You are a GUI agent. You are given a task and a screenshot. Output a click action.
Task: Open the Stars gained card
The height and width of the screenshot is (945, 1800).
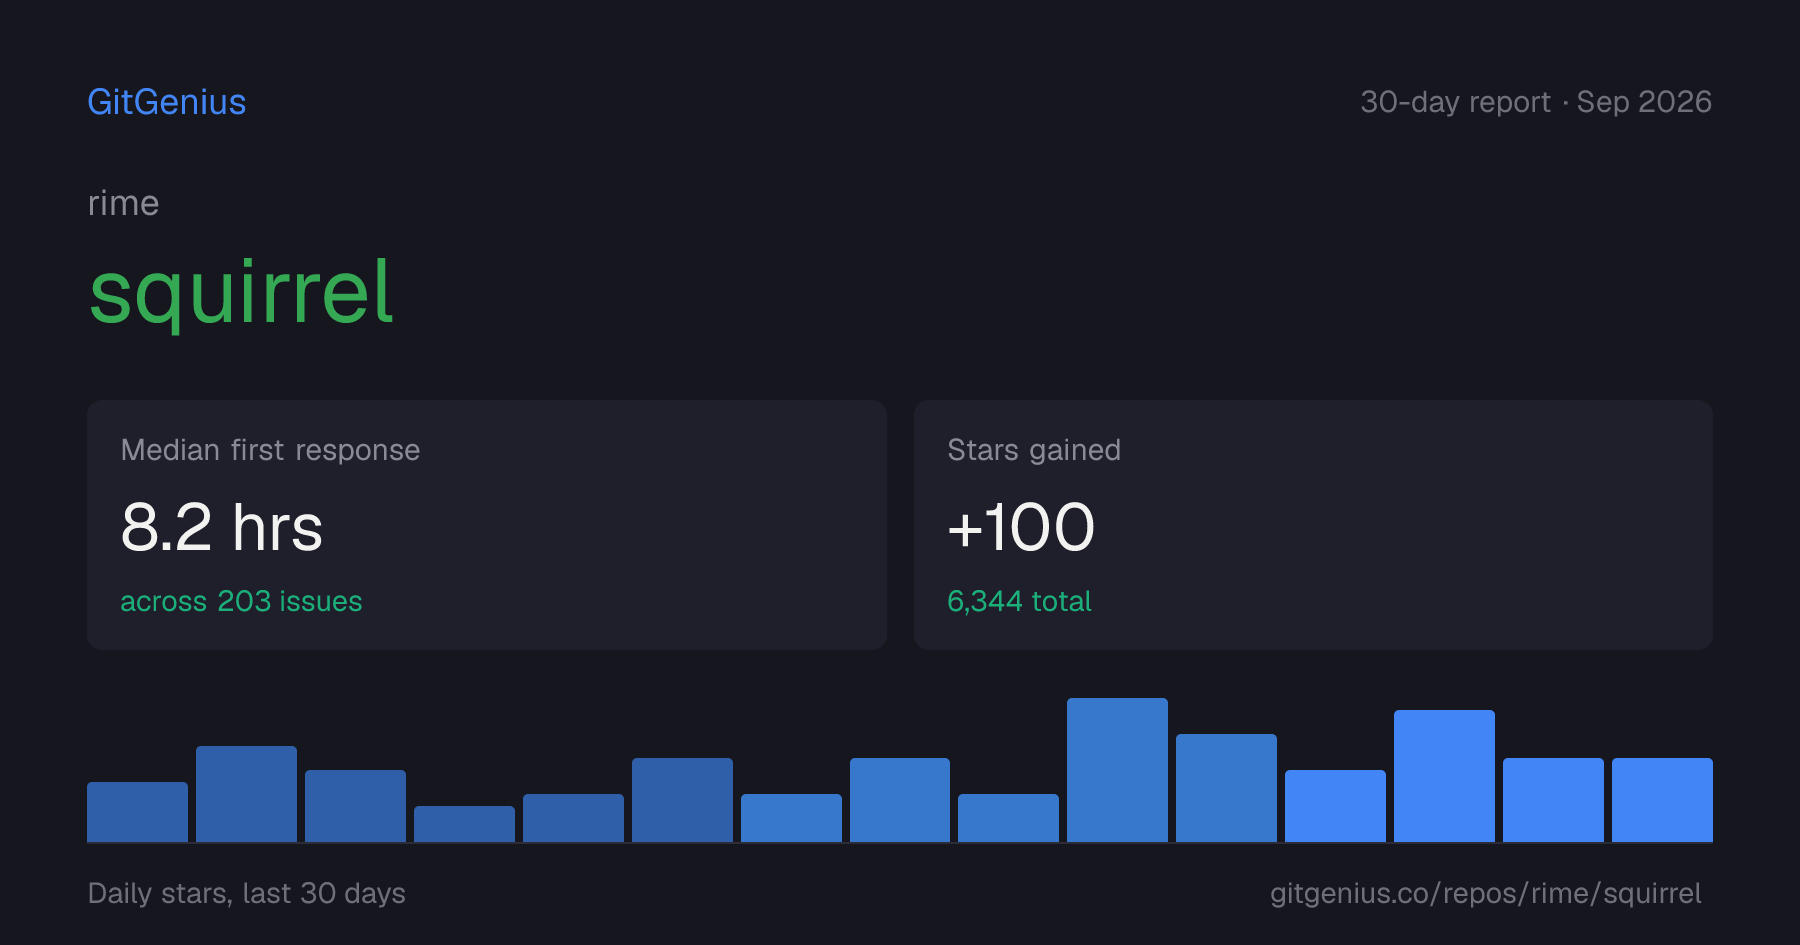(1313, 525)
